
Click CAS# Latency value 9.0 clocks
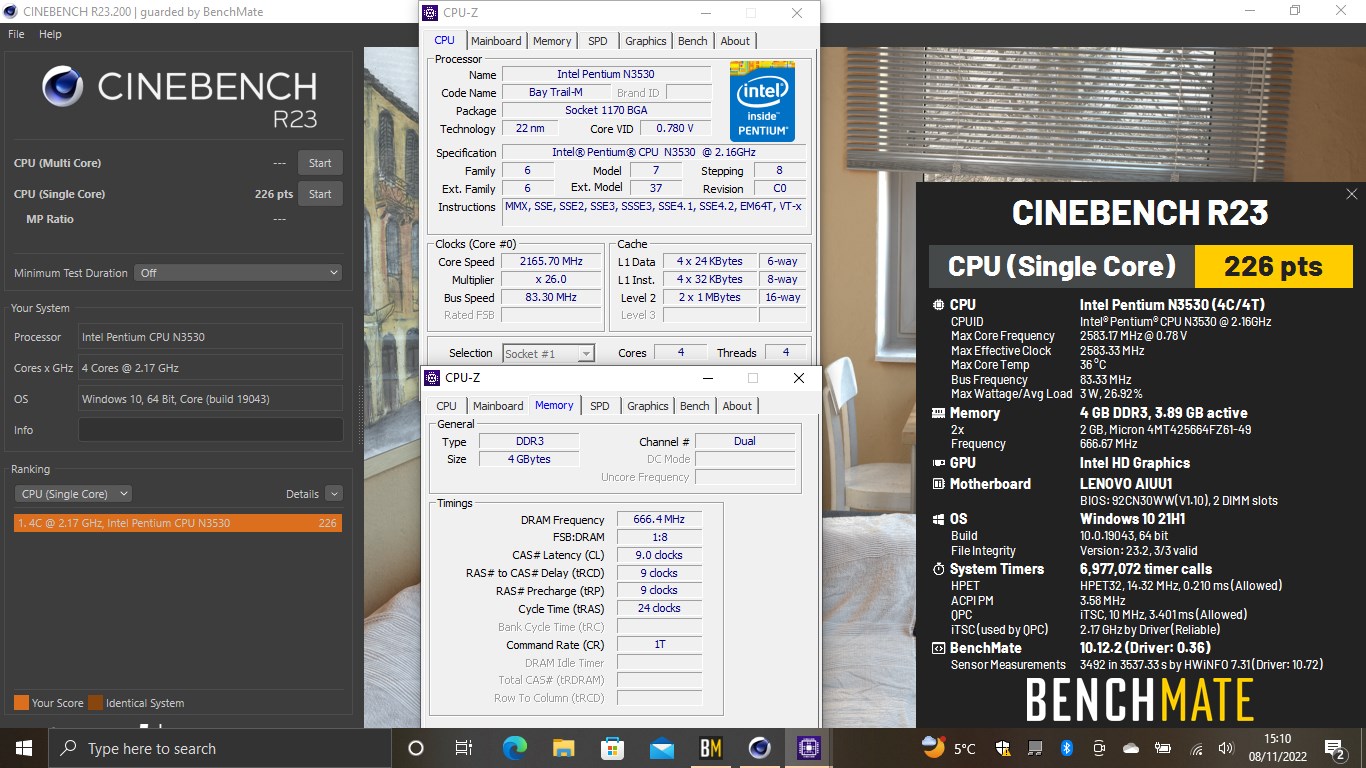659,555
